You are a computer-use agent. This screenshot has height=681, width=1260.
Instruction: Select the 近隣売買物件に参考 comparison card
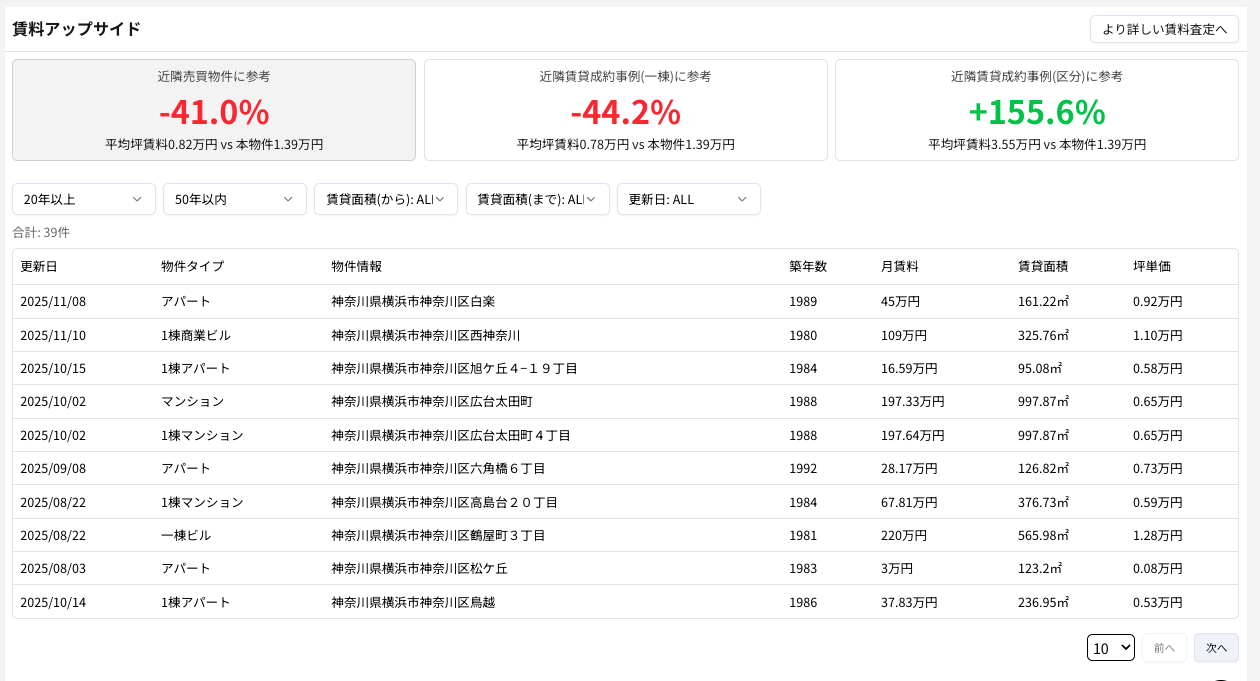click(x=213, y=110)
